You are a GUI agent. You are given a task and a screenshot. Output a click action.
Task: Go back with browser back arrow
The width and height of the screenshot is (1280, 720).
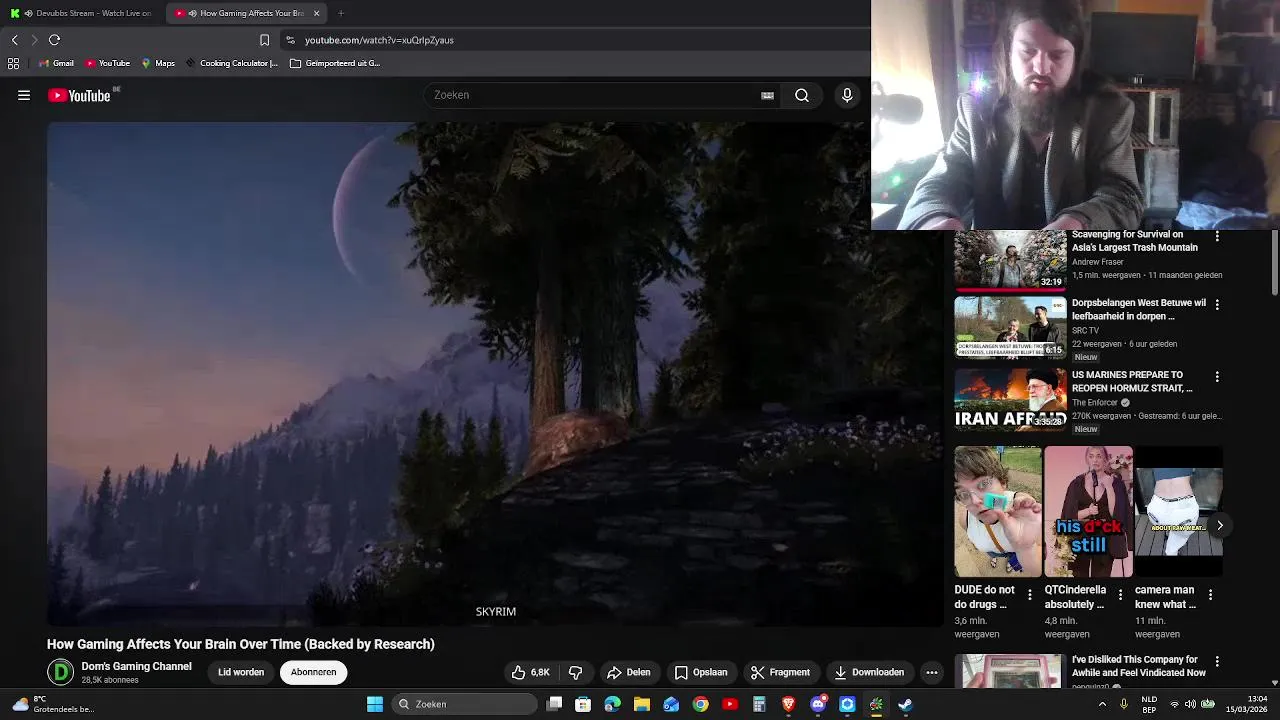tap(14, 40)
